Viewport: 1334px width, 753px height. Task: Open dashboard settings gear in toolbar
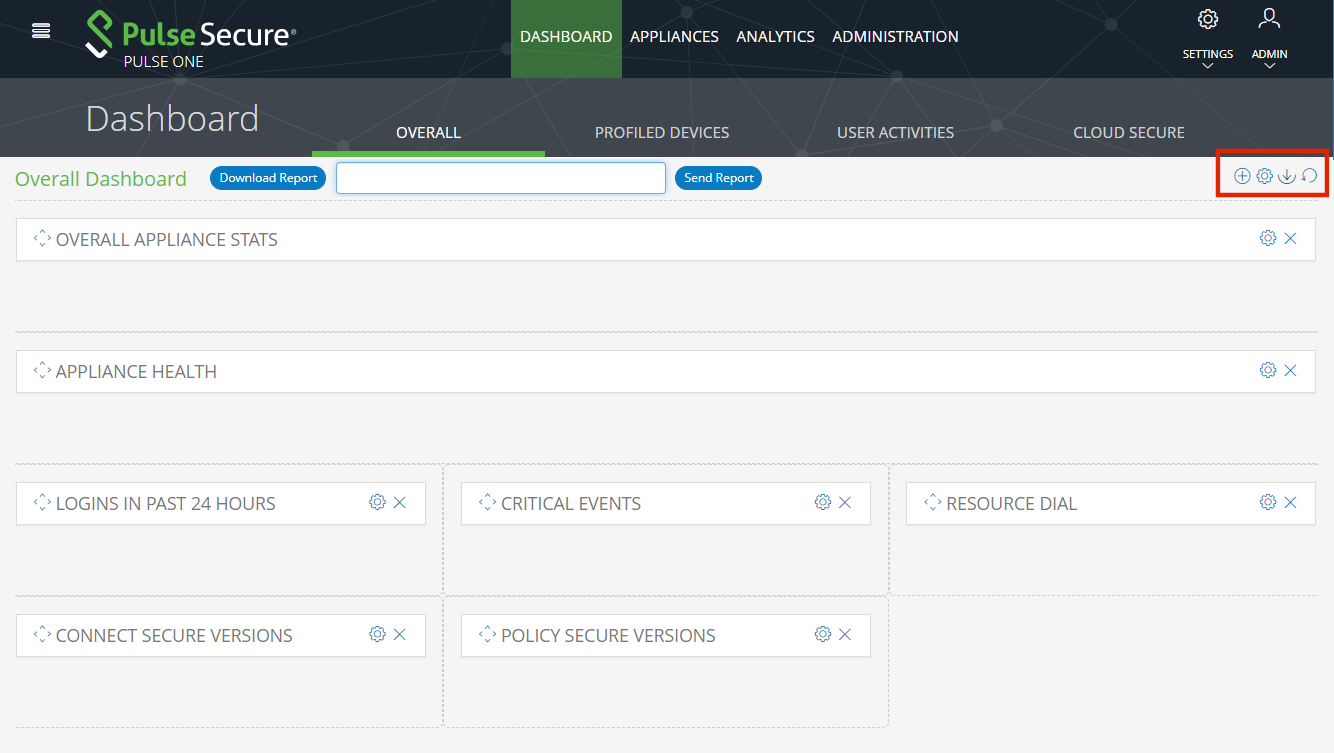(1264, 176)
